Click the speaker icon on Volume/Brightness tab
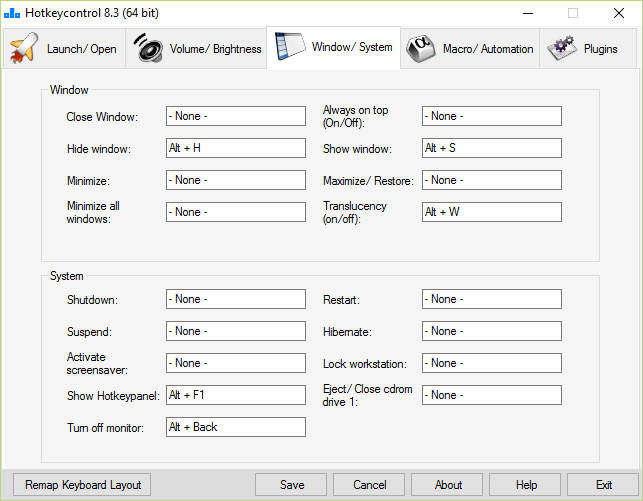This screenshot has height=501, width=643. coord(148,48)
